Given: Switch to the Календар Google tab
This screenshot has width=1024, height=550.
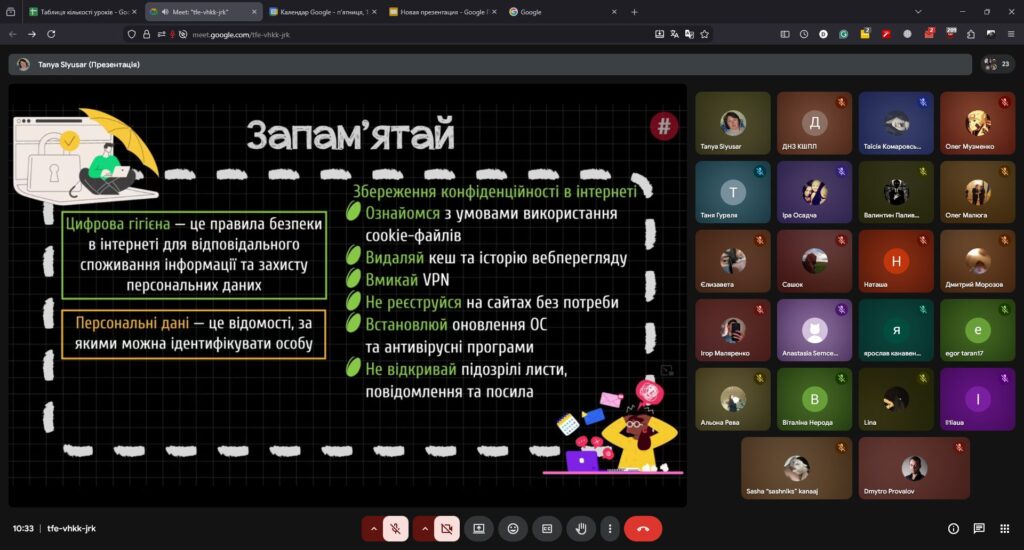Looking at the screenshot, I should coord(320,12).
